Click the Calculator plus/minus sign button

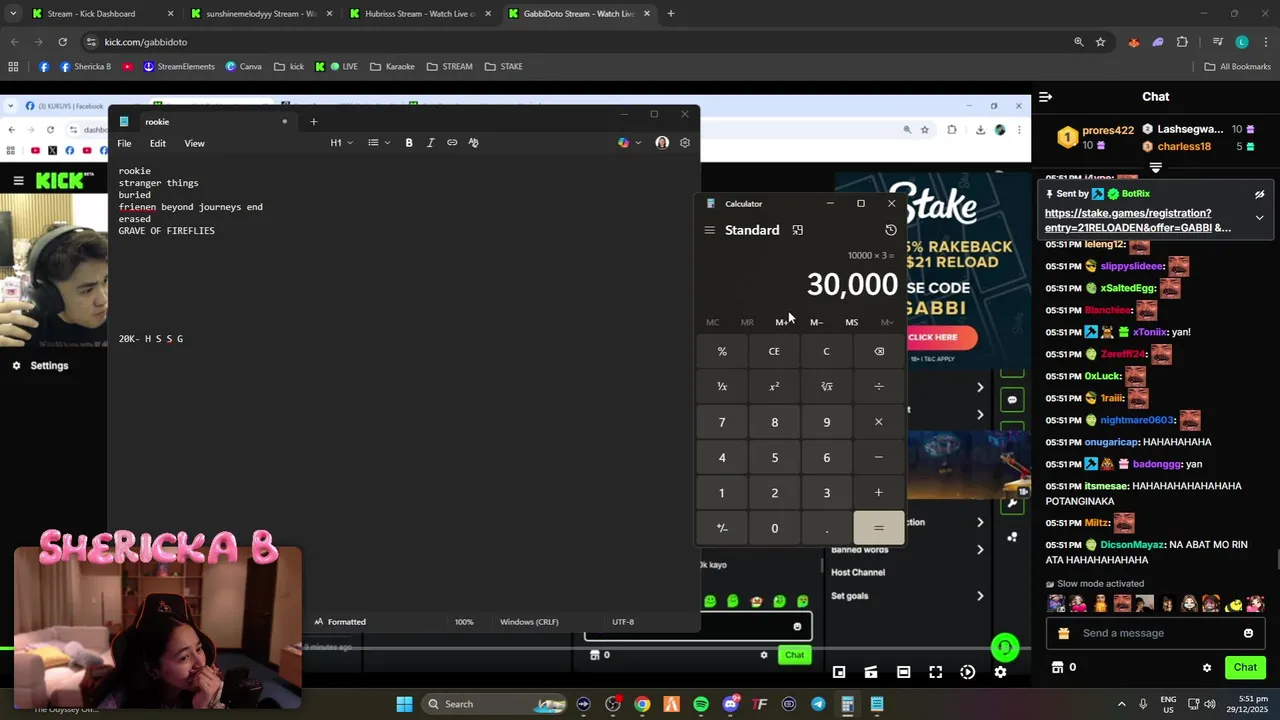click(722, 528)
